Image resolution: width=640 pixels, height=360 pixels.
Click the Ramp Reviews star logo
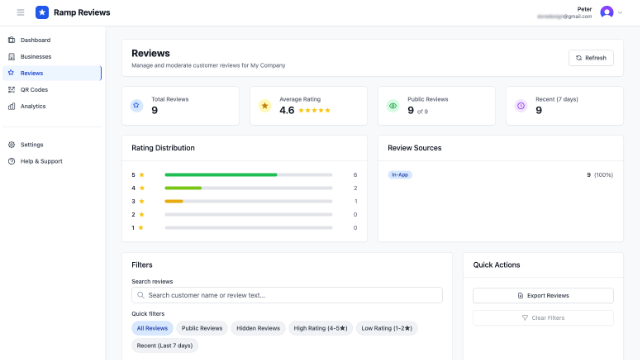(x=42, y=13)
